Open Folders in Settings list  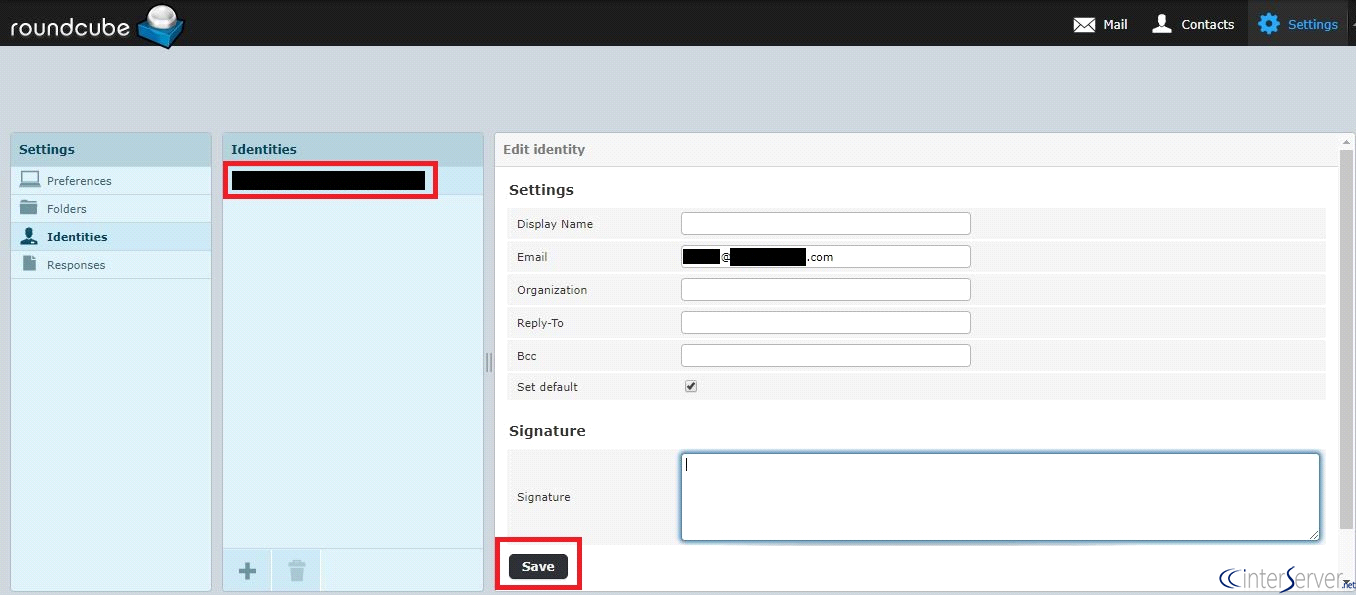[x=111, y=209]
